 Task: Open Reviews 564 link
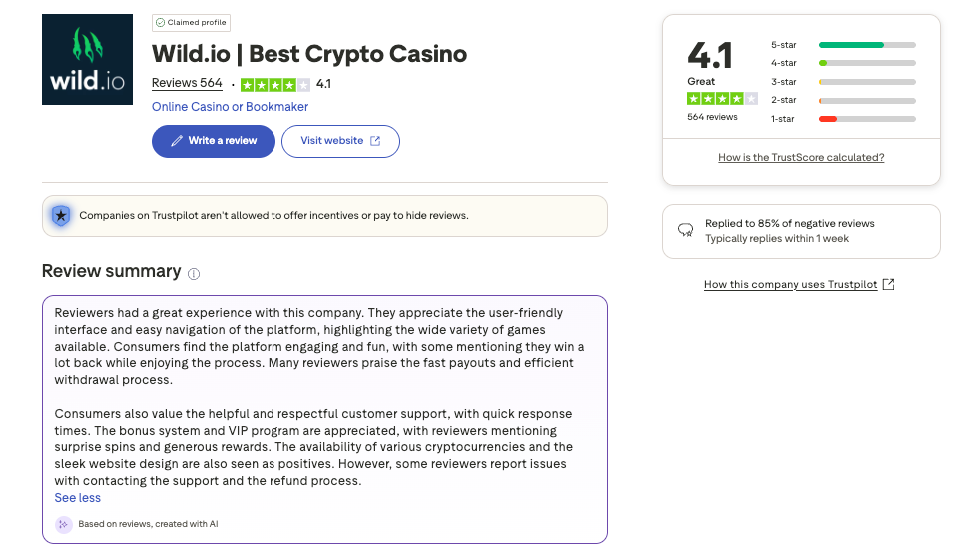[x=187, y=84]
